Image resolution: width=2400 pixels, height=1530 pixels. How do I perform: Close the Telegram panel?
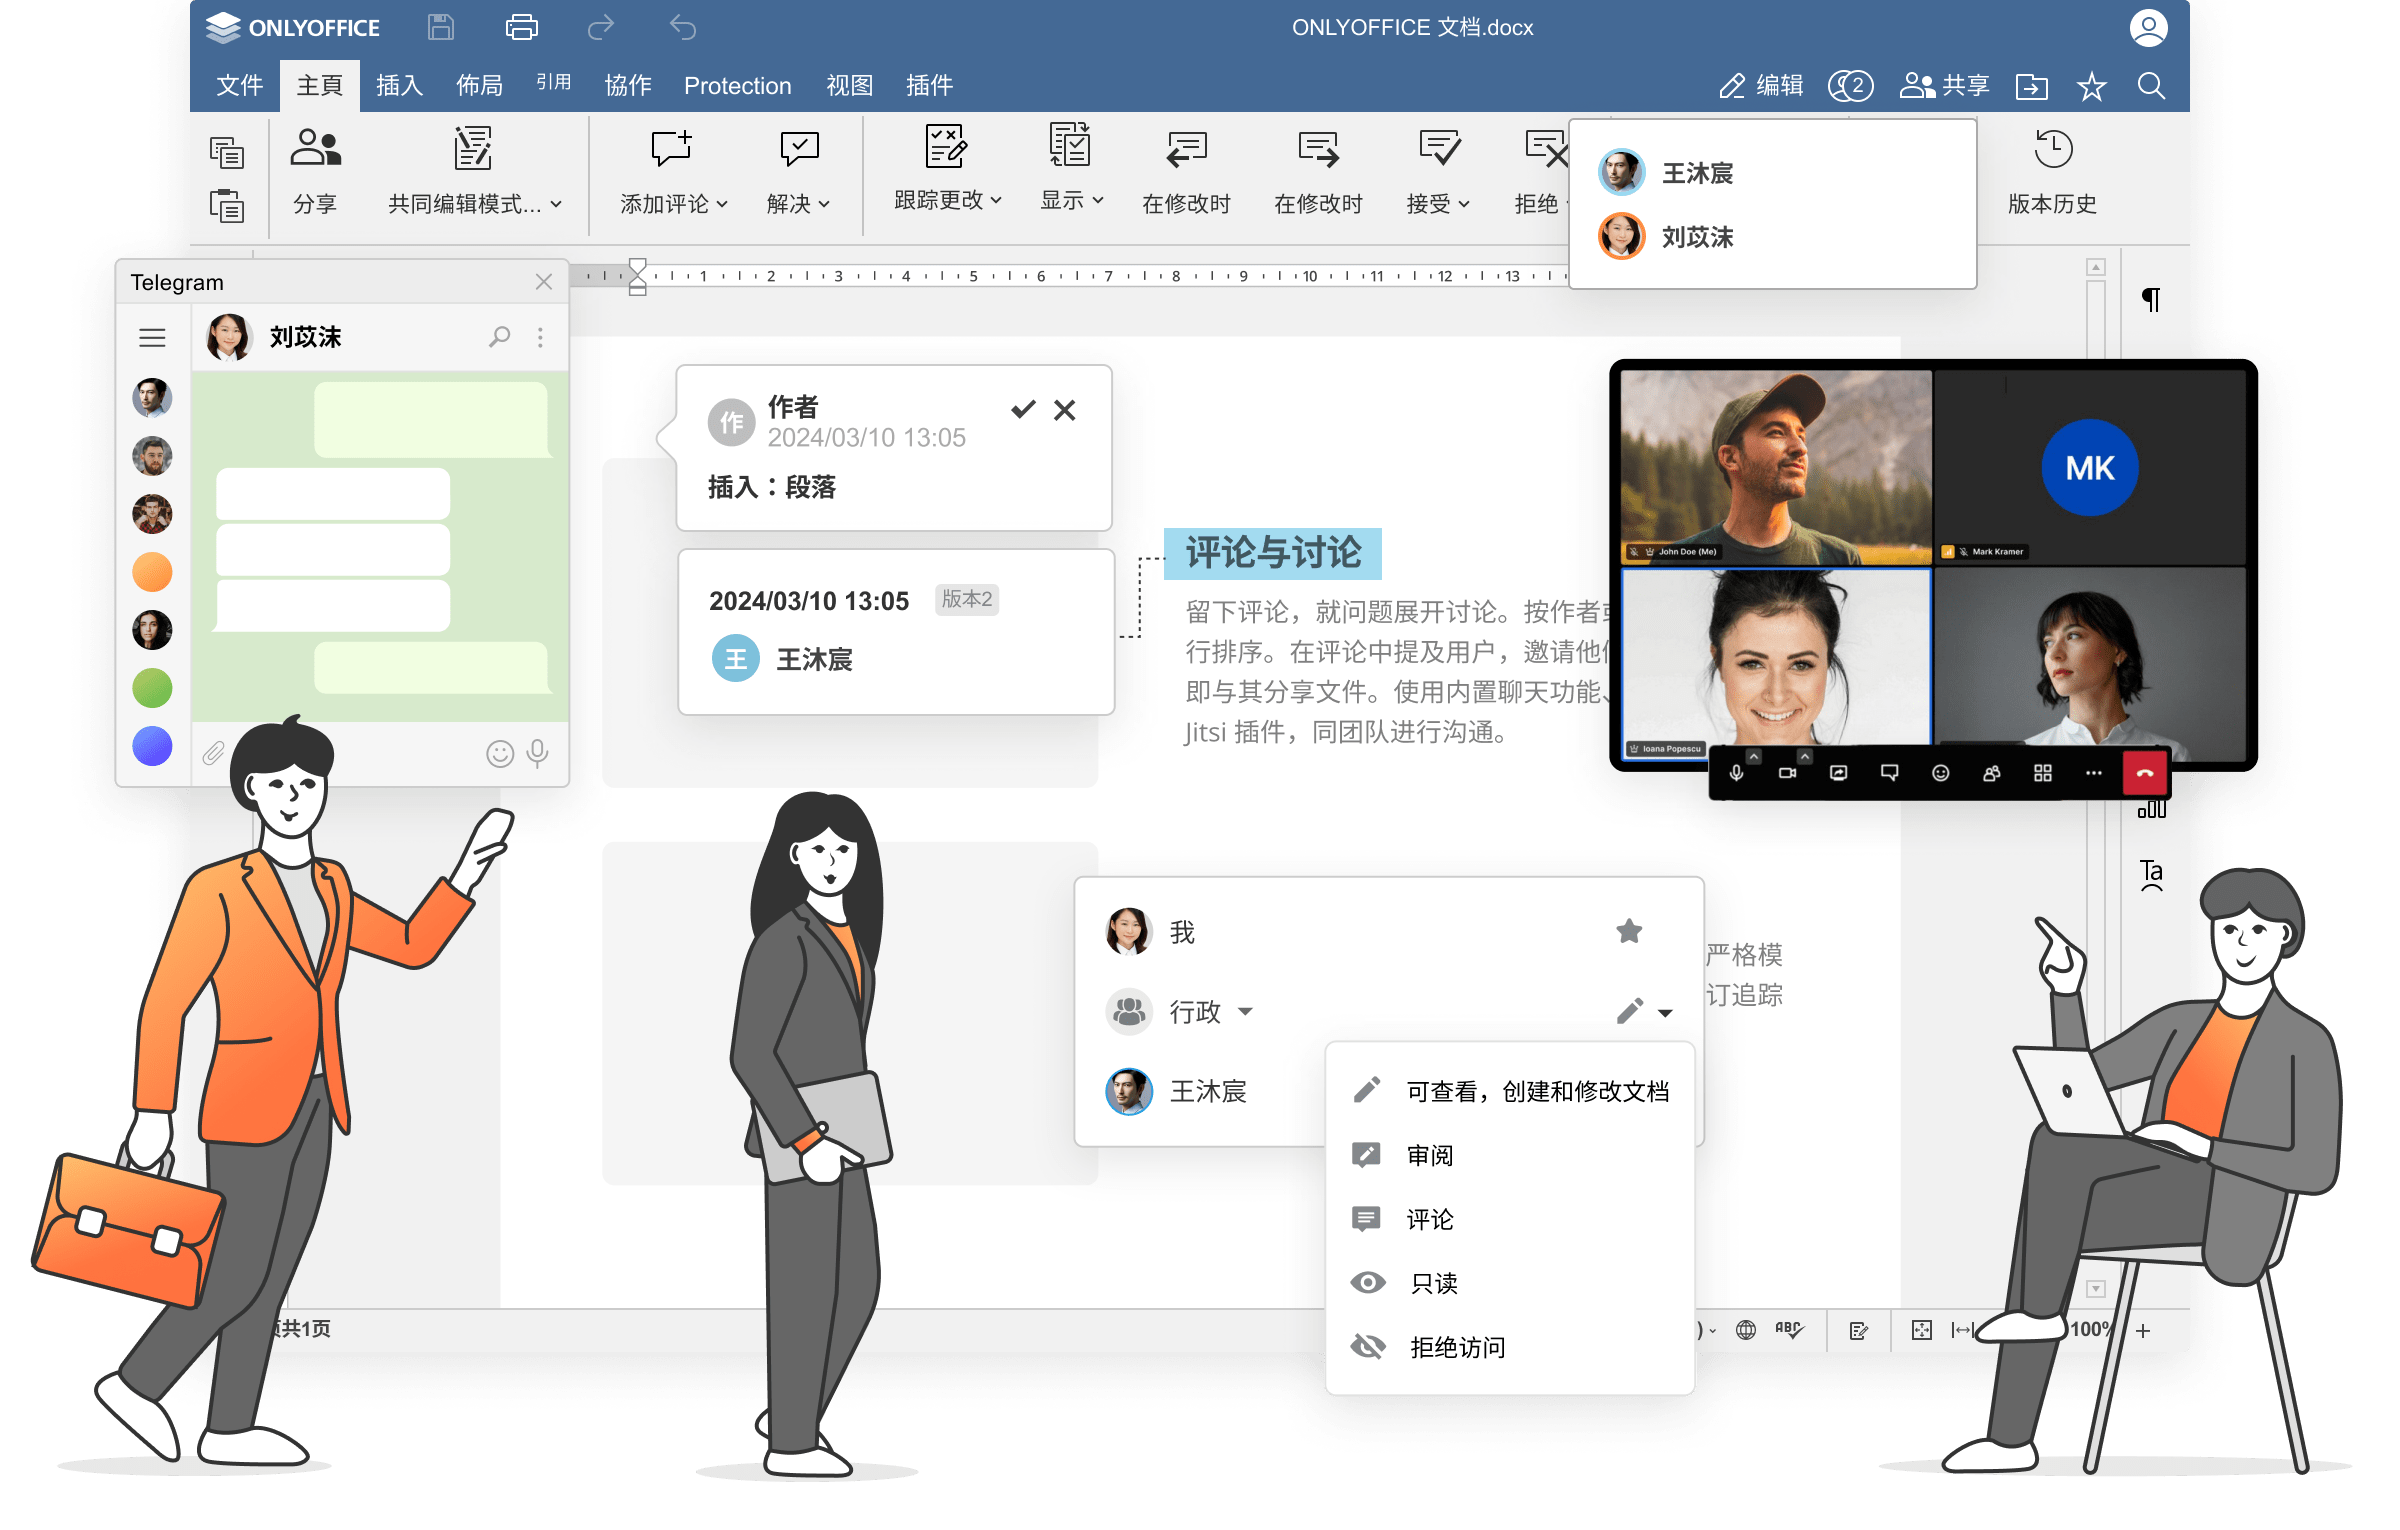[x=543, y=282]
